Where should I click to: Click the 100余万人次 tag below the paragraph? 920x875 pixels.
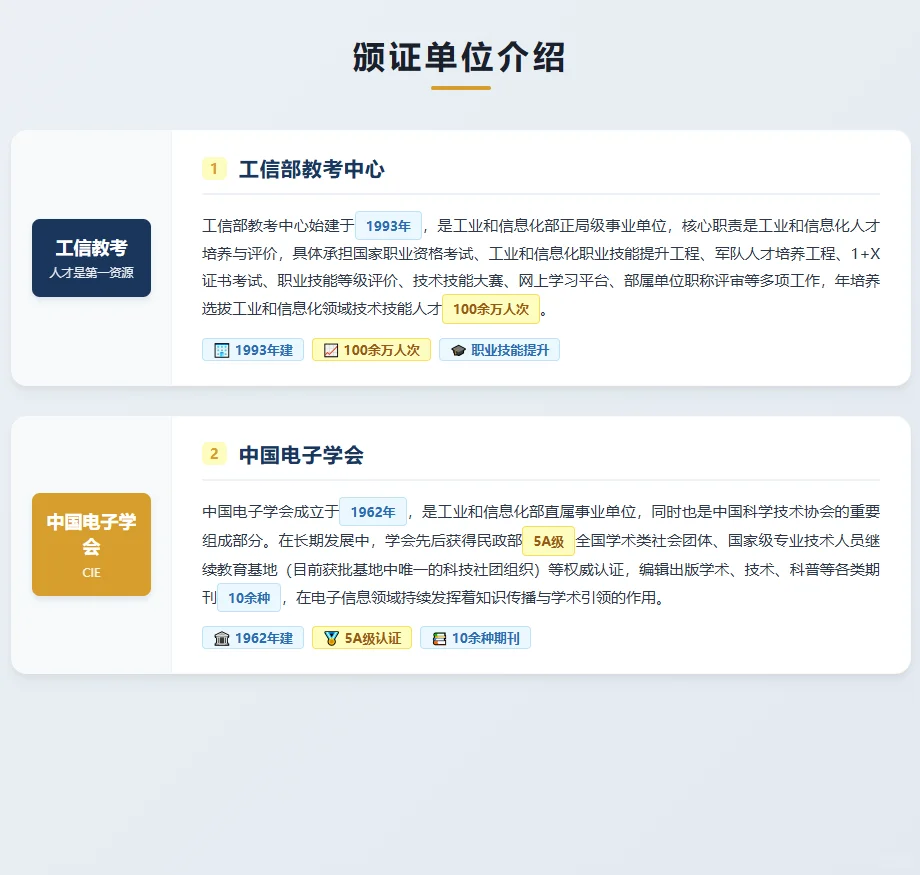(x=371, y=350)
